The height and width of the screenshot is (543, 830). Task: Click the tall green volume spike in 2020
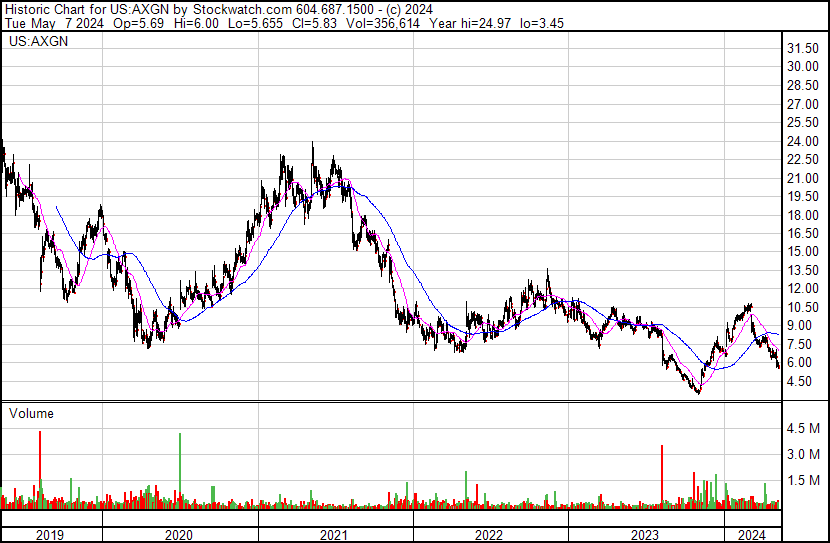[180, 470]
